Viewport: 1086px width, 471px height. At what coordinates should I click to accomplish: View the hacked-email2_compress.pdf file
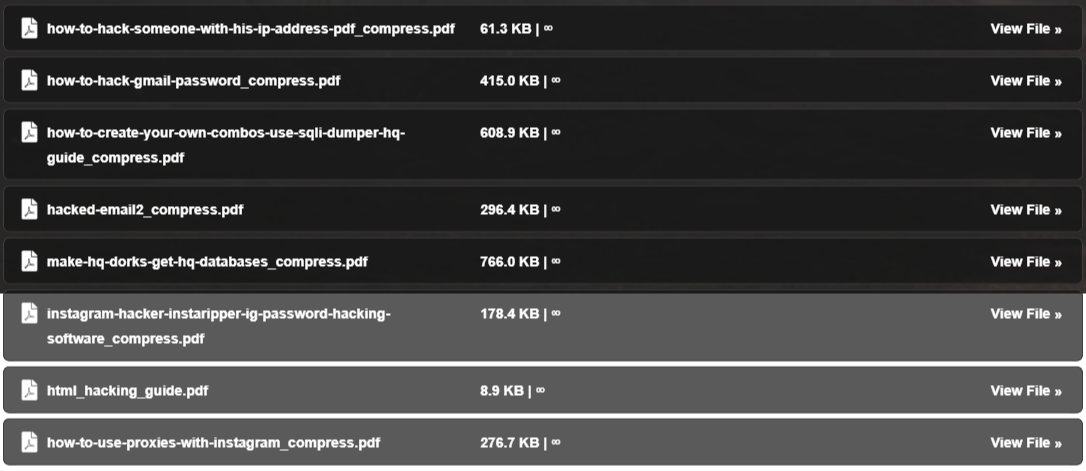coord(1025,210)
